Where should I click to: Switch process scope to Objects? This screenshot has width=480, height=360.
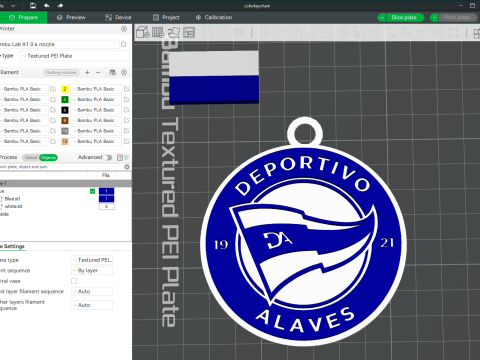click(48, 157)
